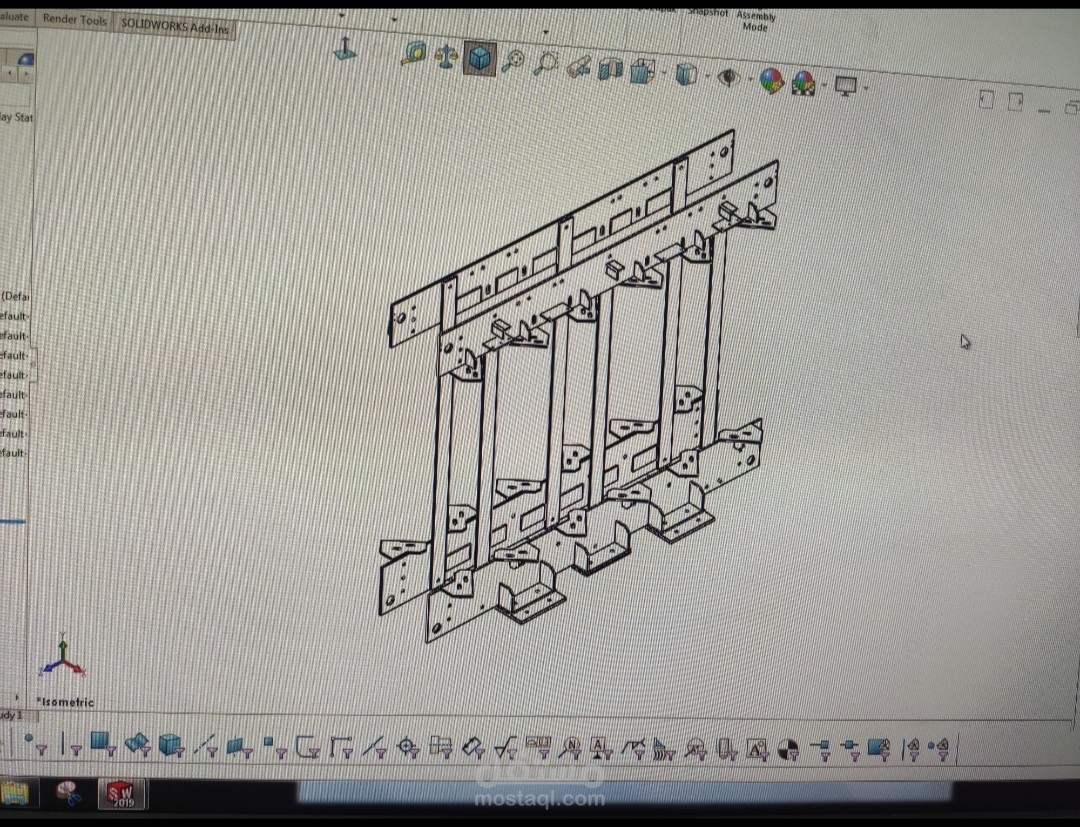The width and height of the screenshot is (1080, 827).
Task: Click the black-white center of mass filter icon
Action: point(789,750)
